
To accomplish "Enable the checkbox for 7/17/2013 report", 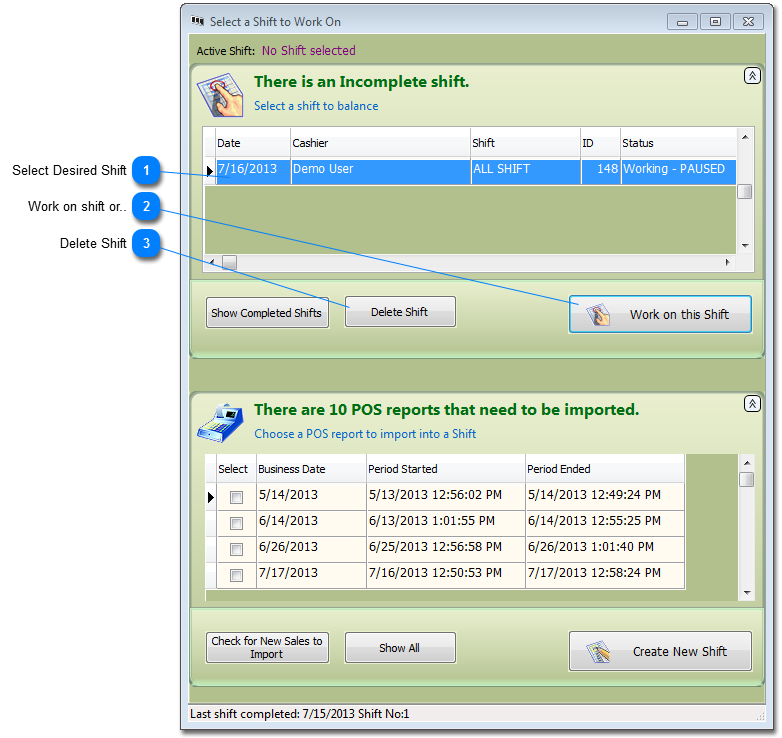I will coord(236,575).
